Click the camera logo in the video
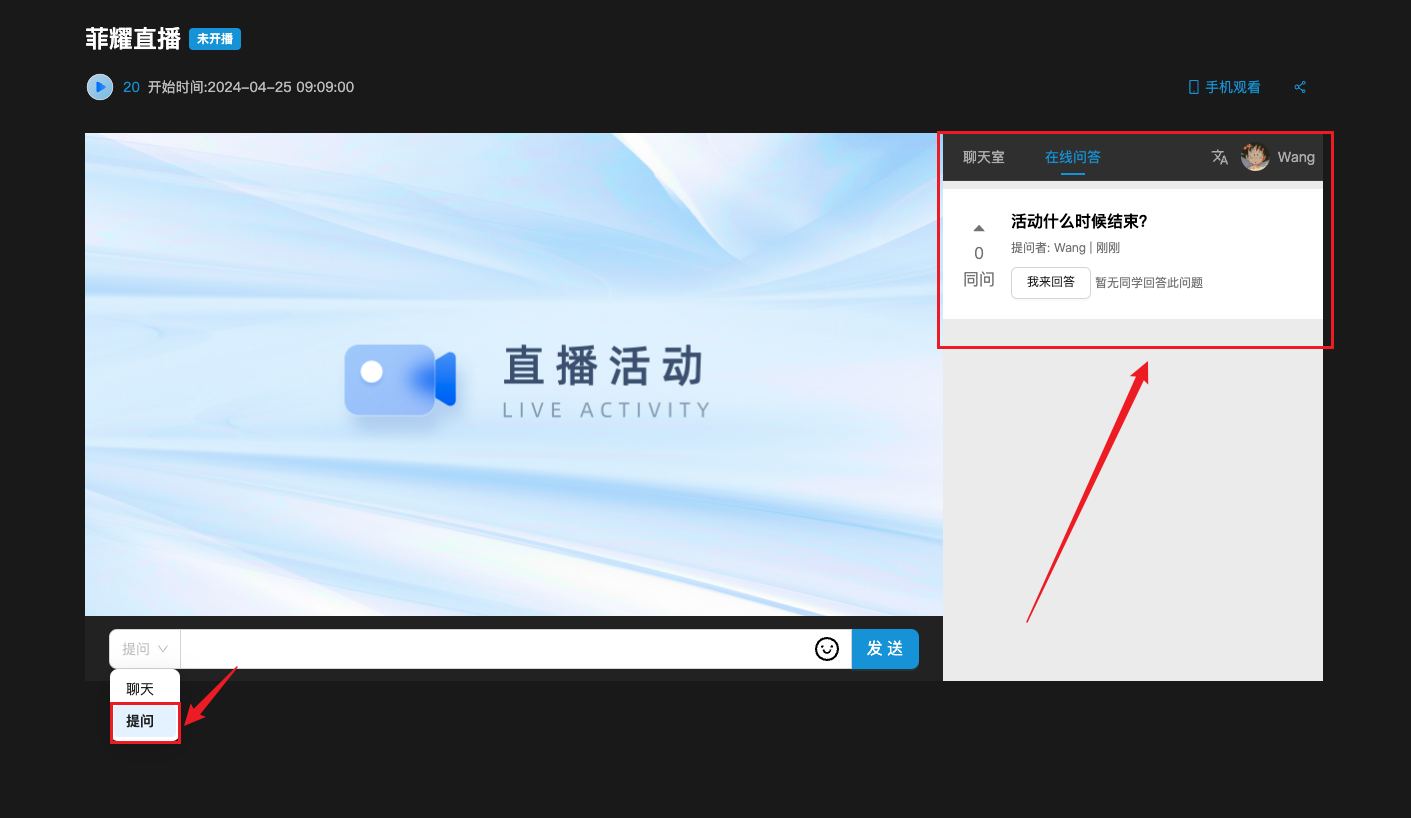The image size is (1411, 818). click(399, 379)
